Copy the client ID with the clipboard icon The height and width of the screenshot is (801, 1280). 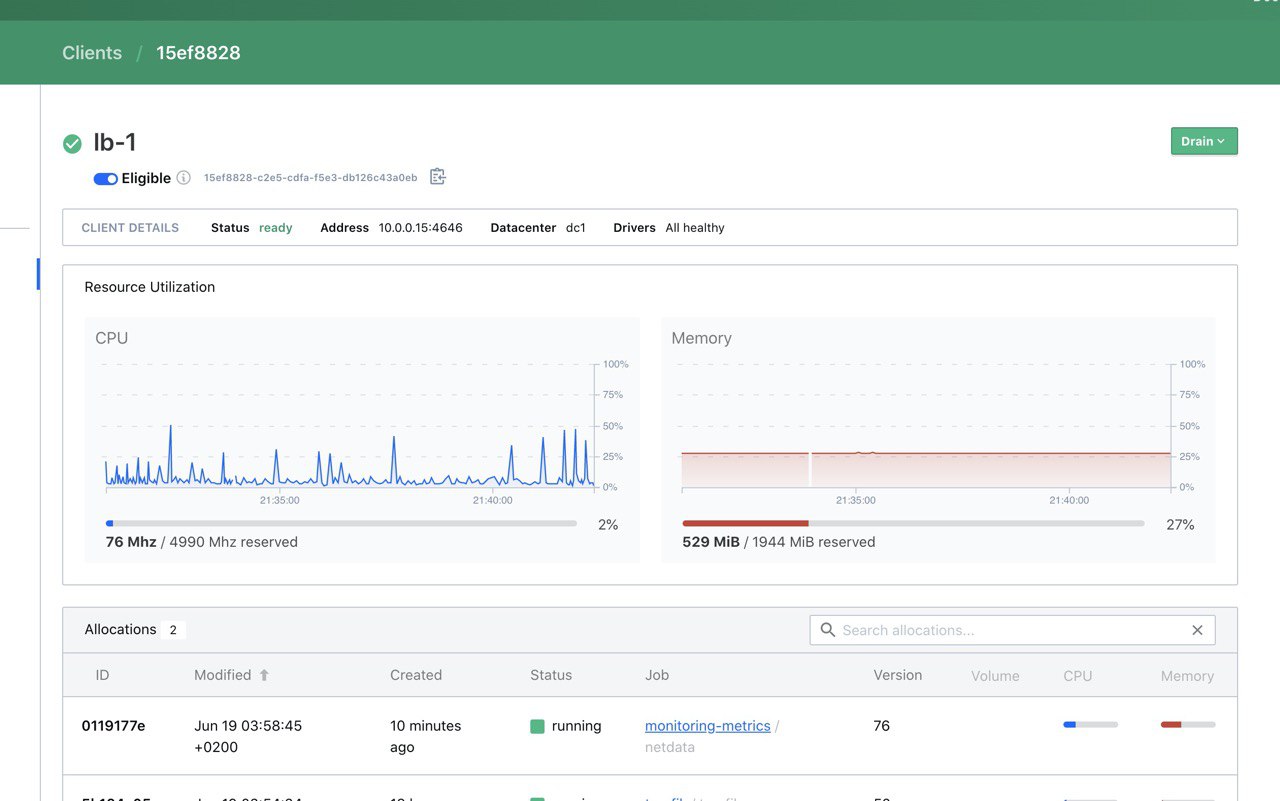coord(437,177)
